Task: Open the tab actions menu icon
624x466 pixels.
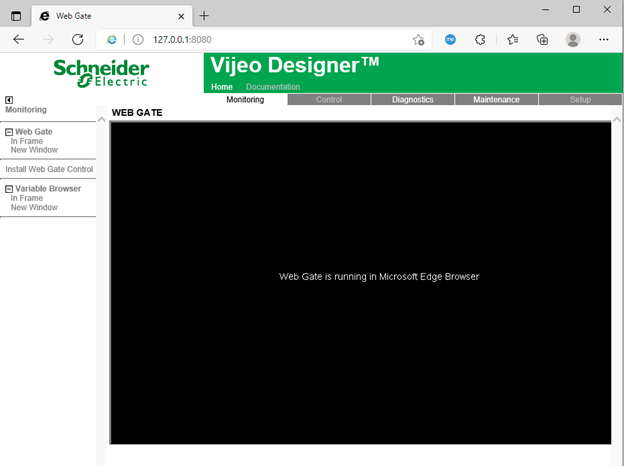Action: coord(16,16)
